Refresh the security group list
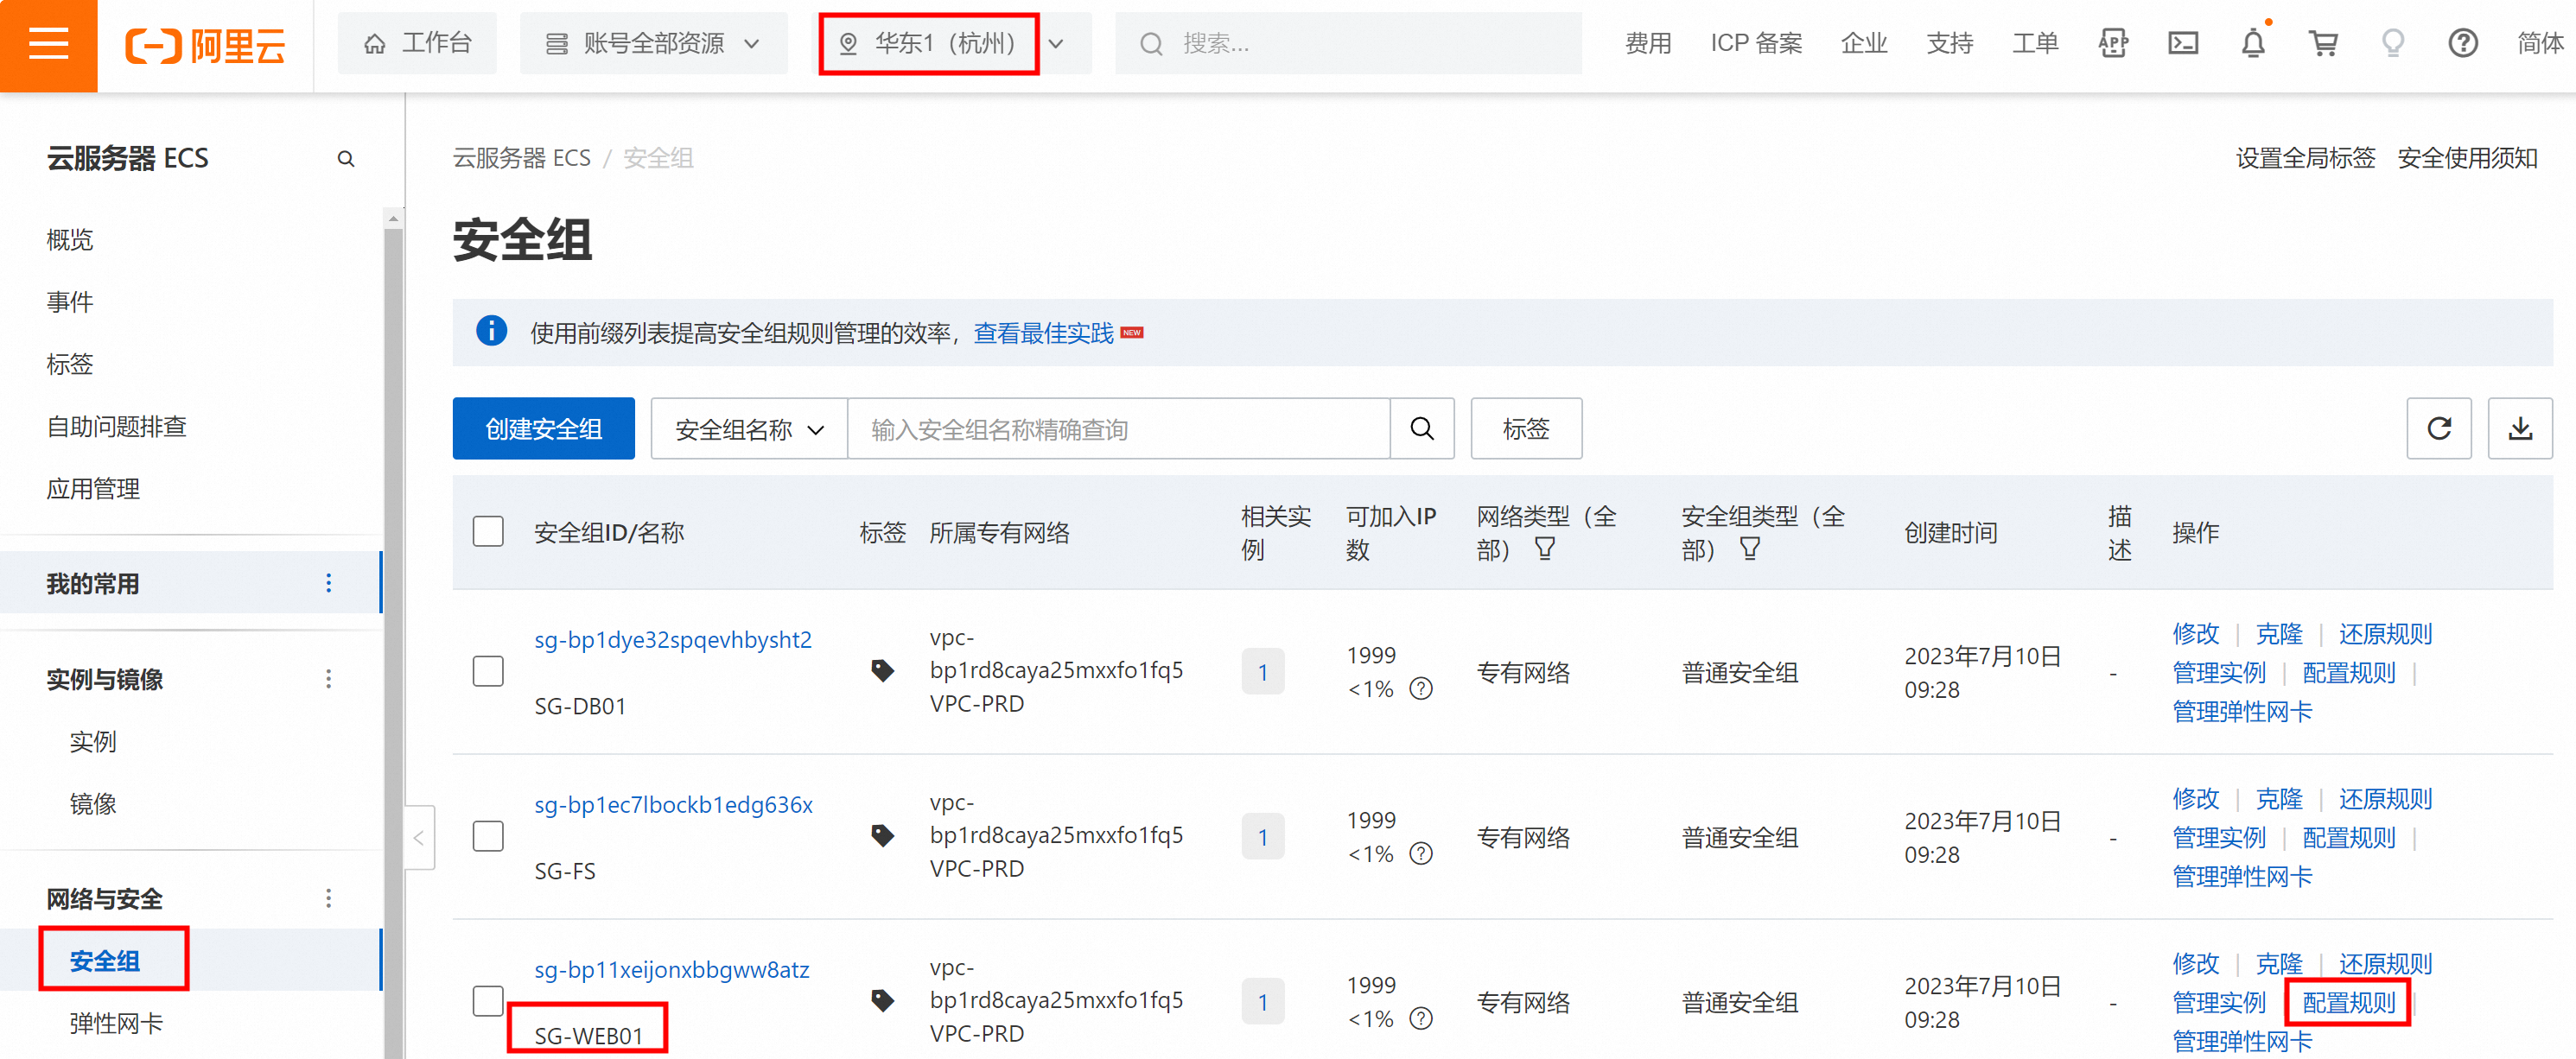Viewport: 2576px width, 1059px height. pyautogui.click(x=2439, y=429)
